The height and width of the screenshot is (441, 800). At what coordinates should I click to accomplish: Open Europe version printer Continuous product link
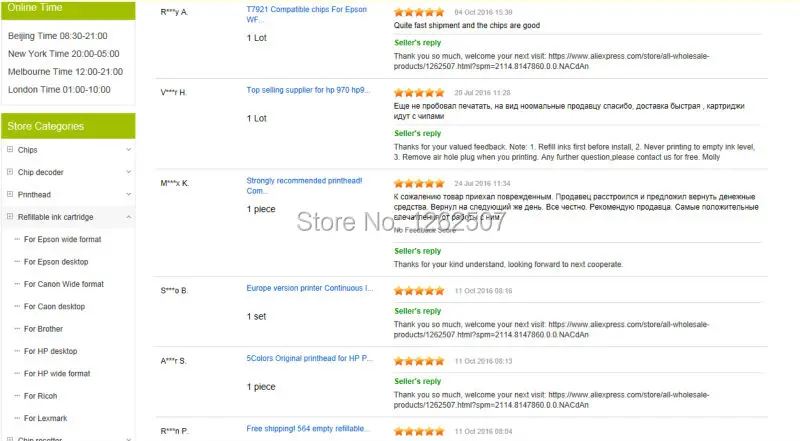(310, 288)
